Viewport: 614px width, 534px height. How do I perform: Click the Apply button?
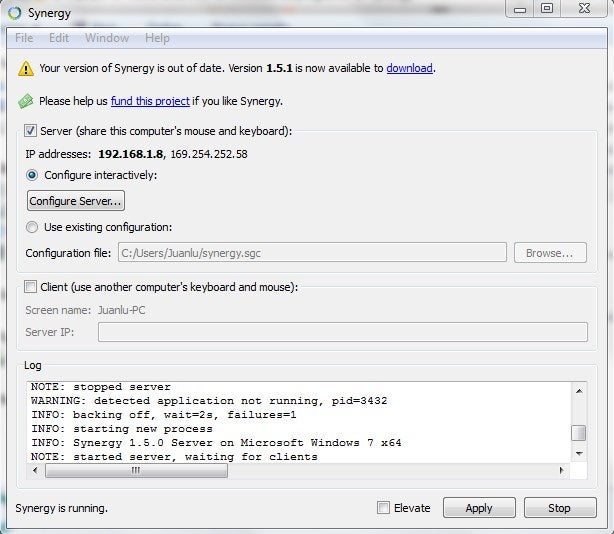[x=479, y=508]
